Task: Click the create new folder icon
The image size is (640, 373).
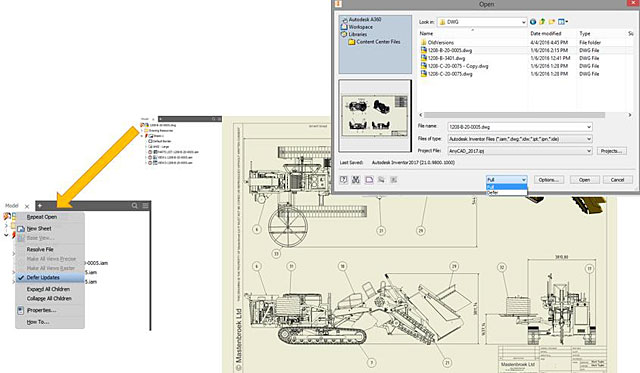Action: coord(551,22)
